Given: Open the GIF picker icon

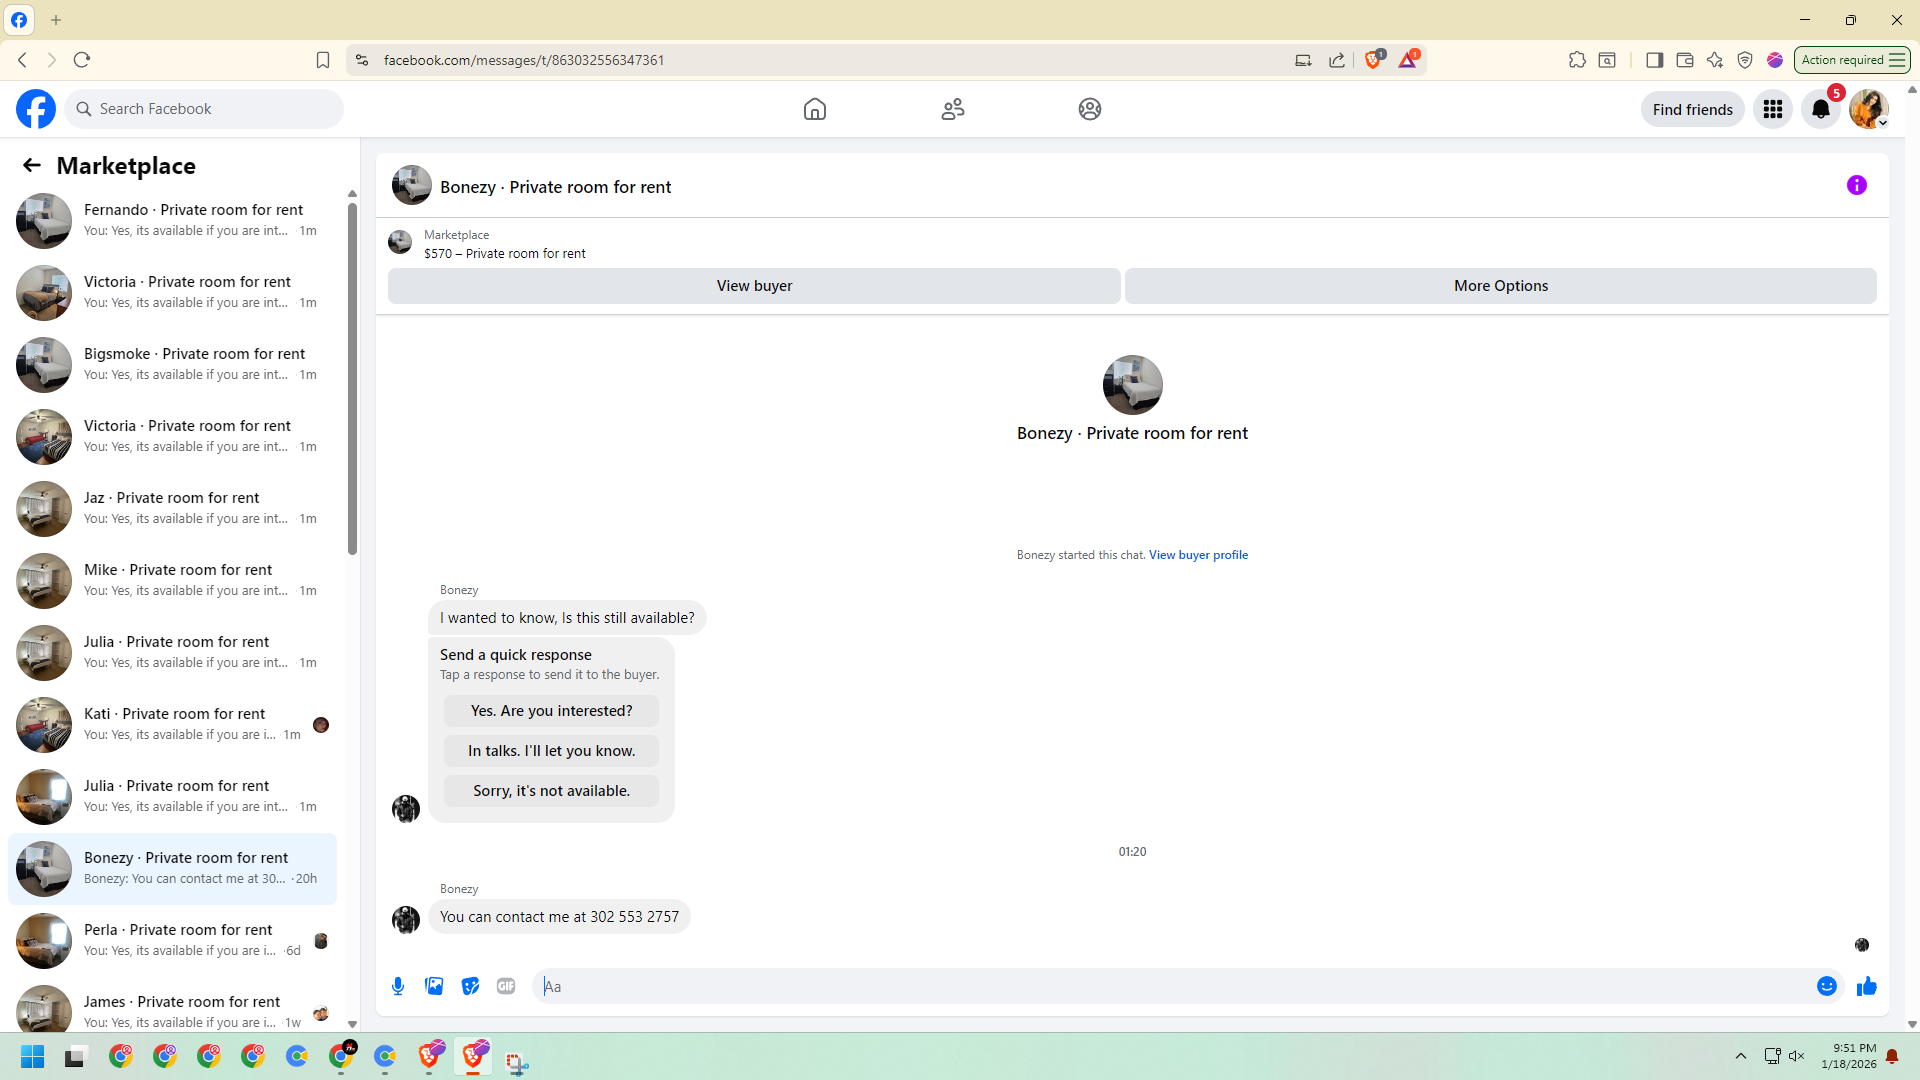Looking at the screenshot, I should click(506, 986).
